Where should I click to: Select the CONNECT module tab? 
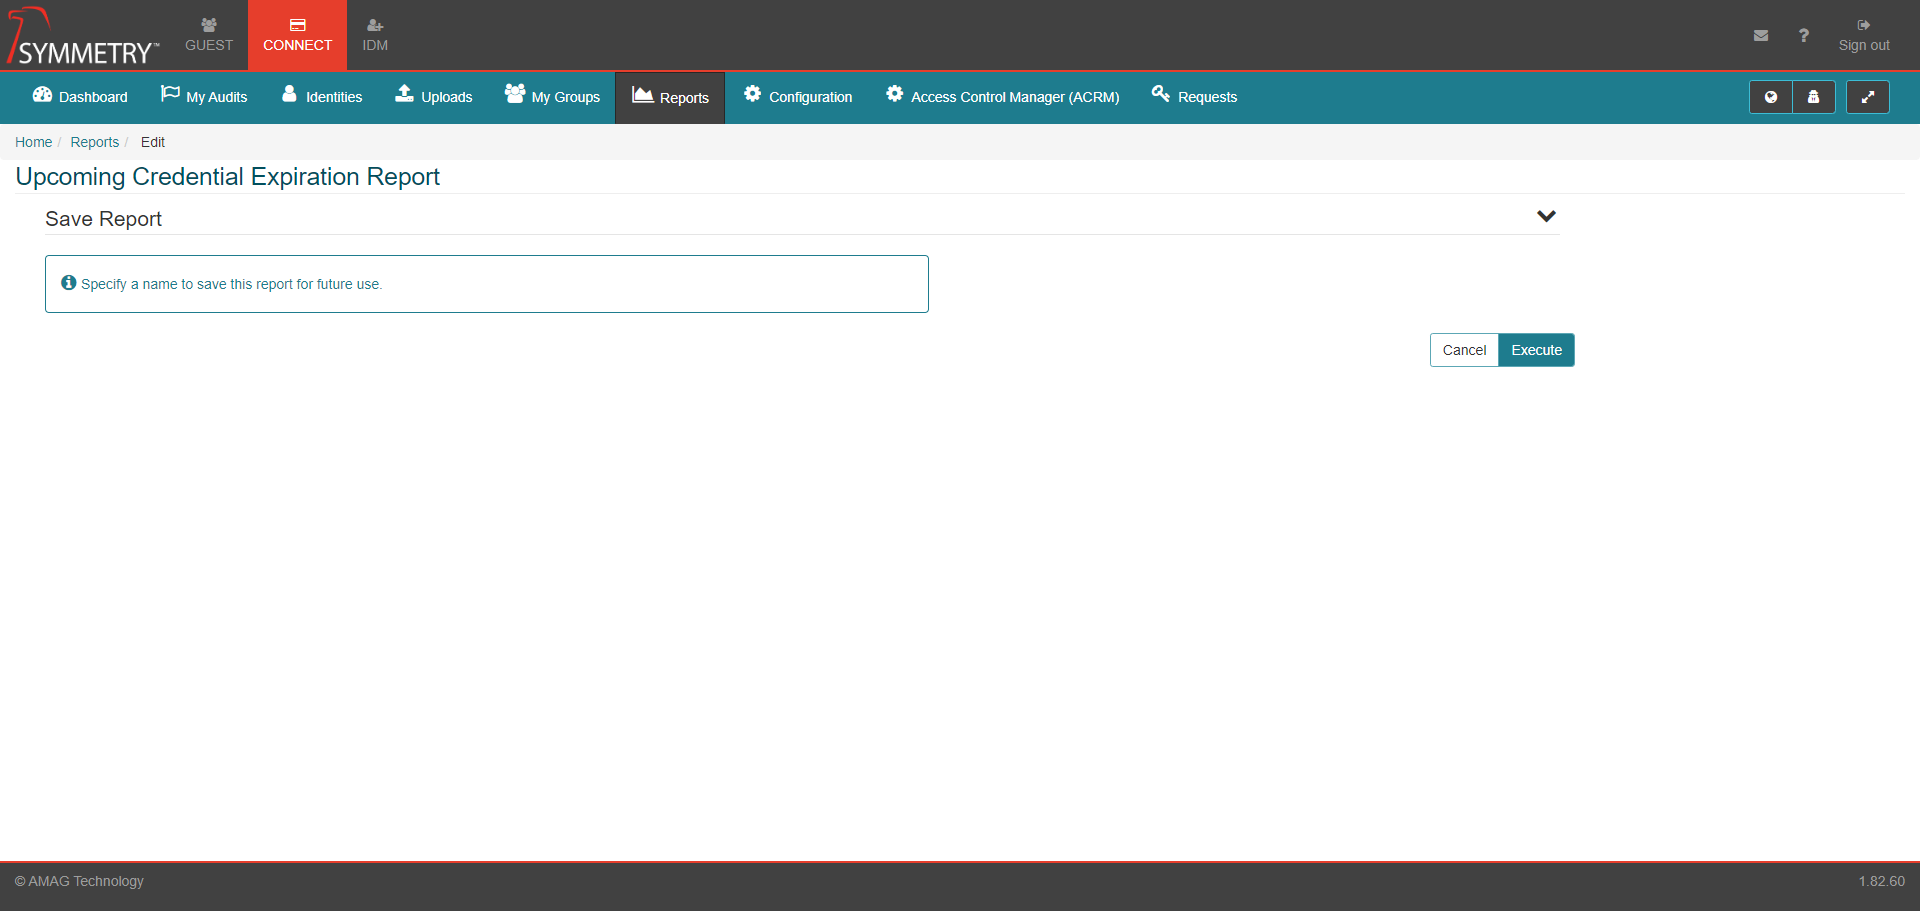[x=297, y=35]
